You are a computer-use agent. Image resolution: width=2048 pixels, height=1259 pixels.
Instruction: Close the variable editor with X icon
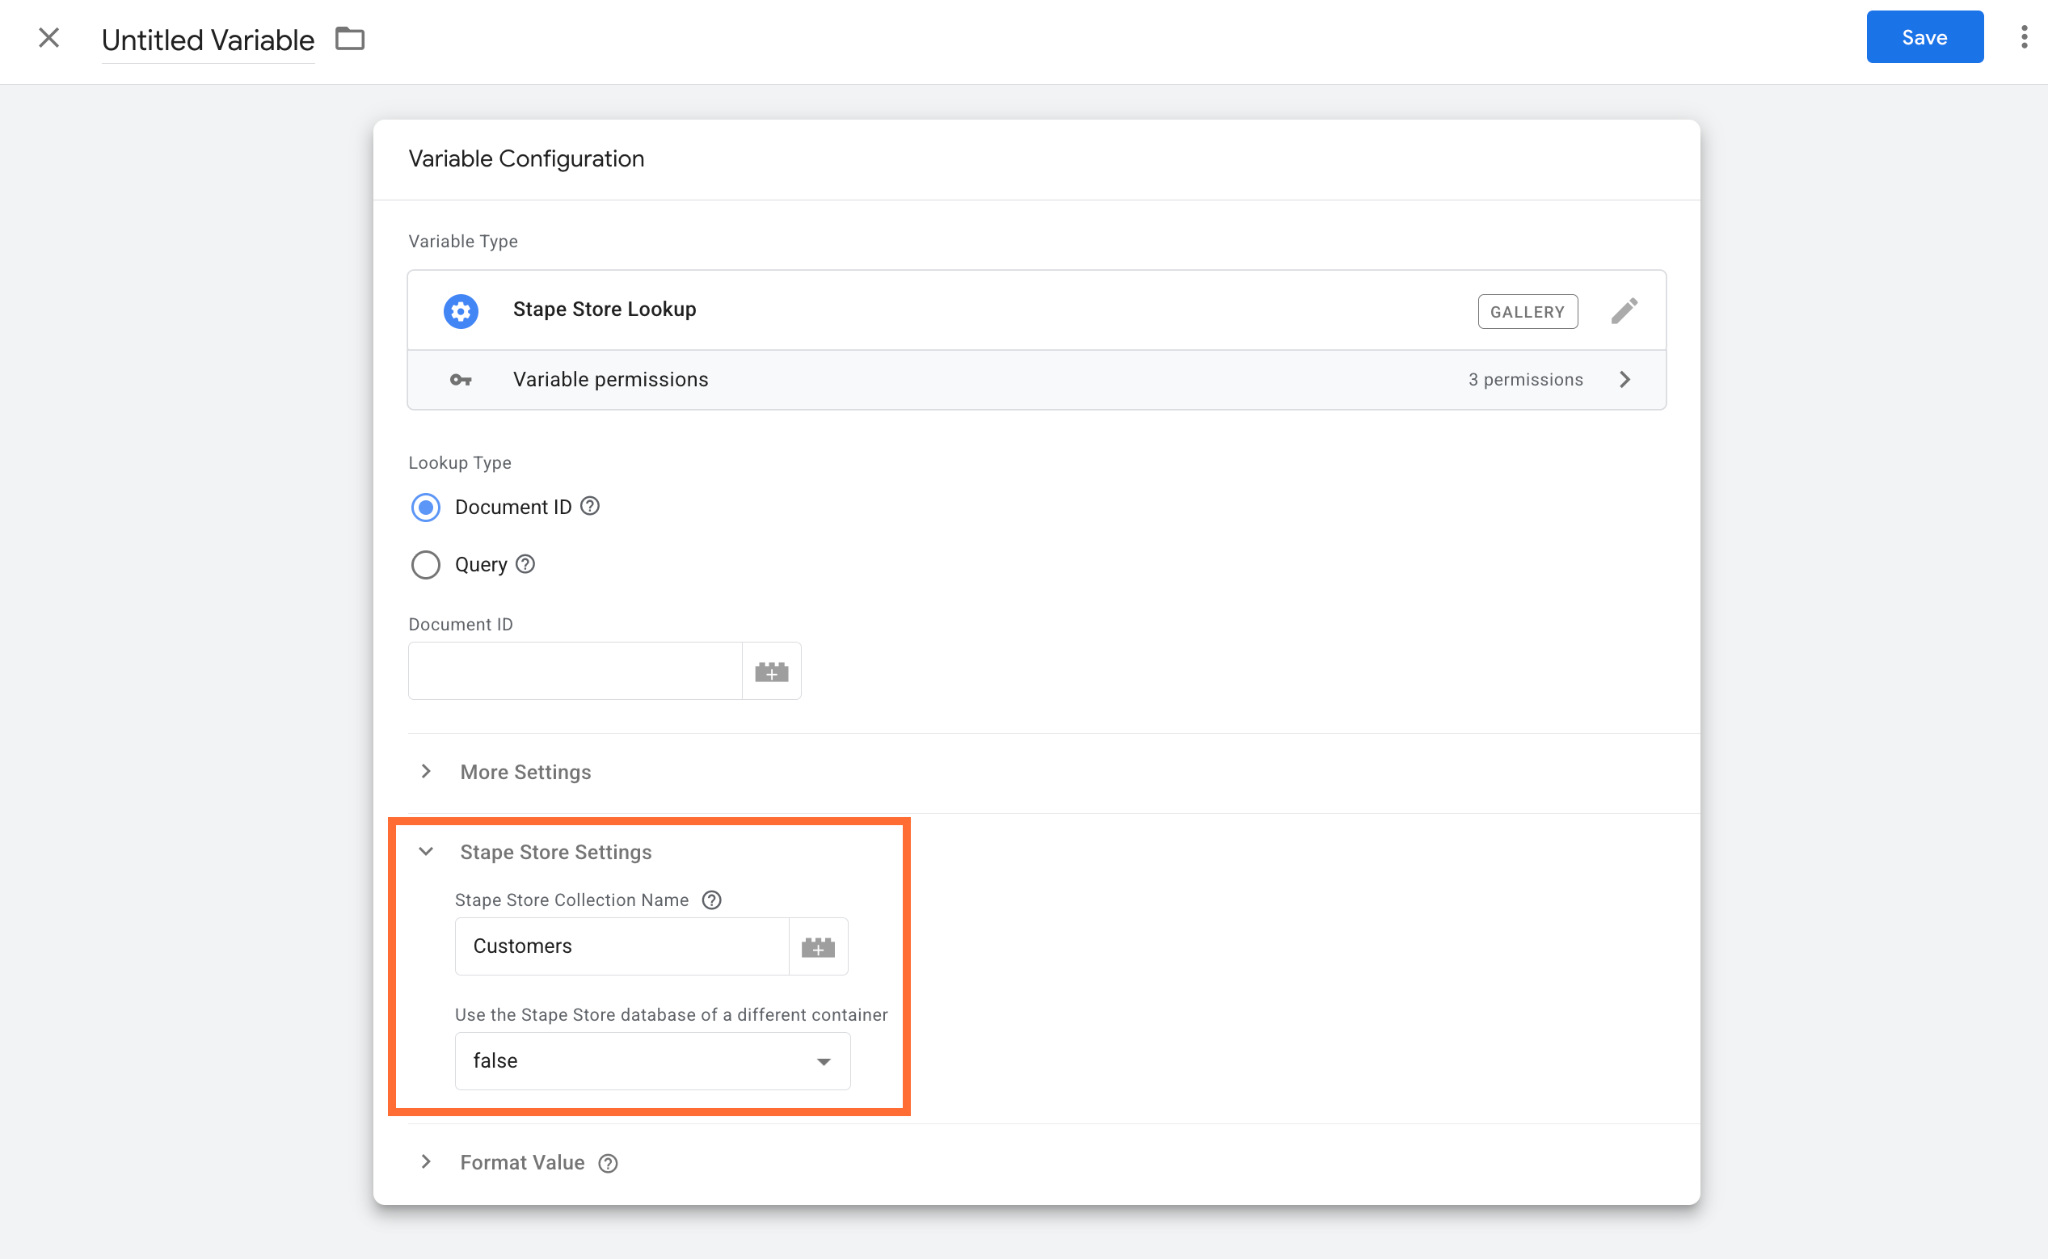[49, 38]
